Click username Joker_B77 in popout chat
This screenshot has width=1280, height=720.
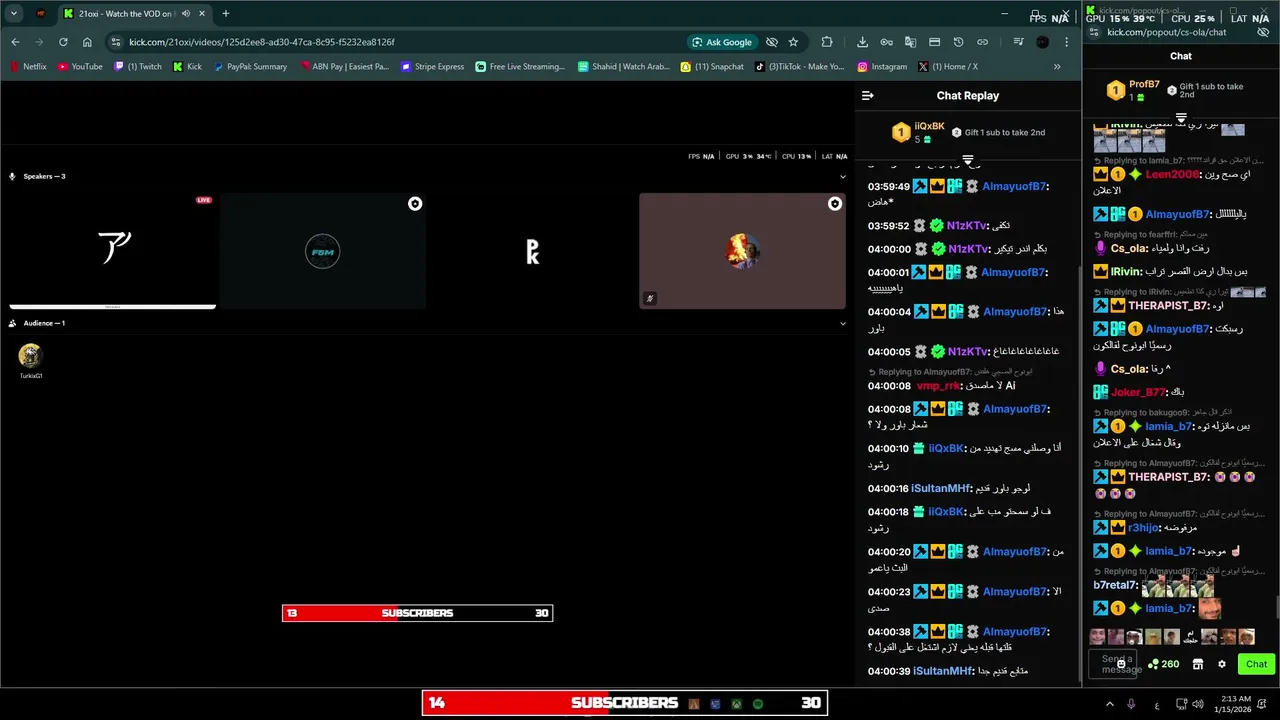pyautogui.click(x=1138, y=392)
